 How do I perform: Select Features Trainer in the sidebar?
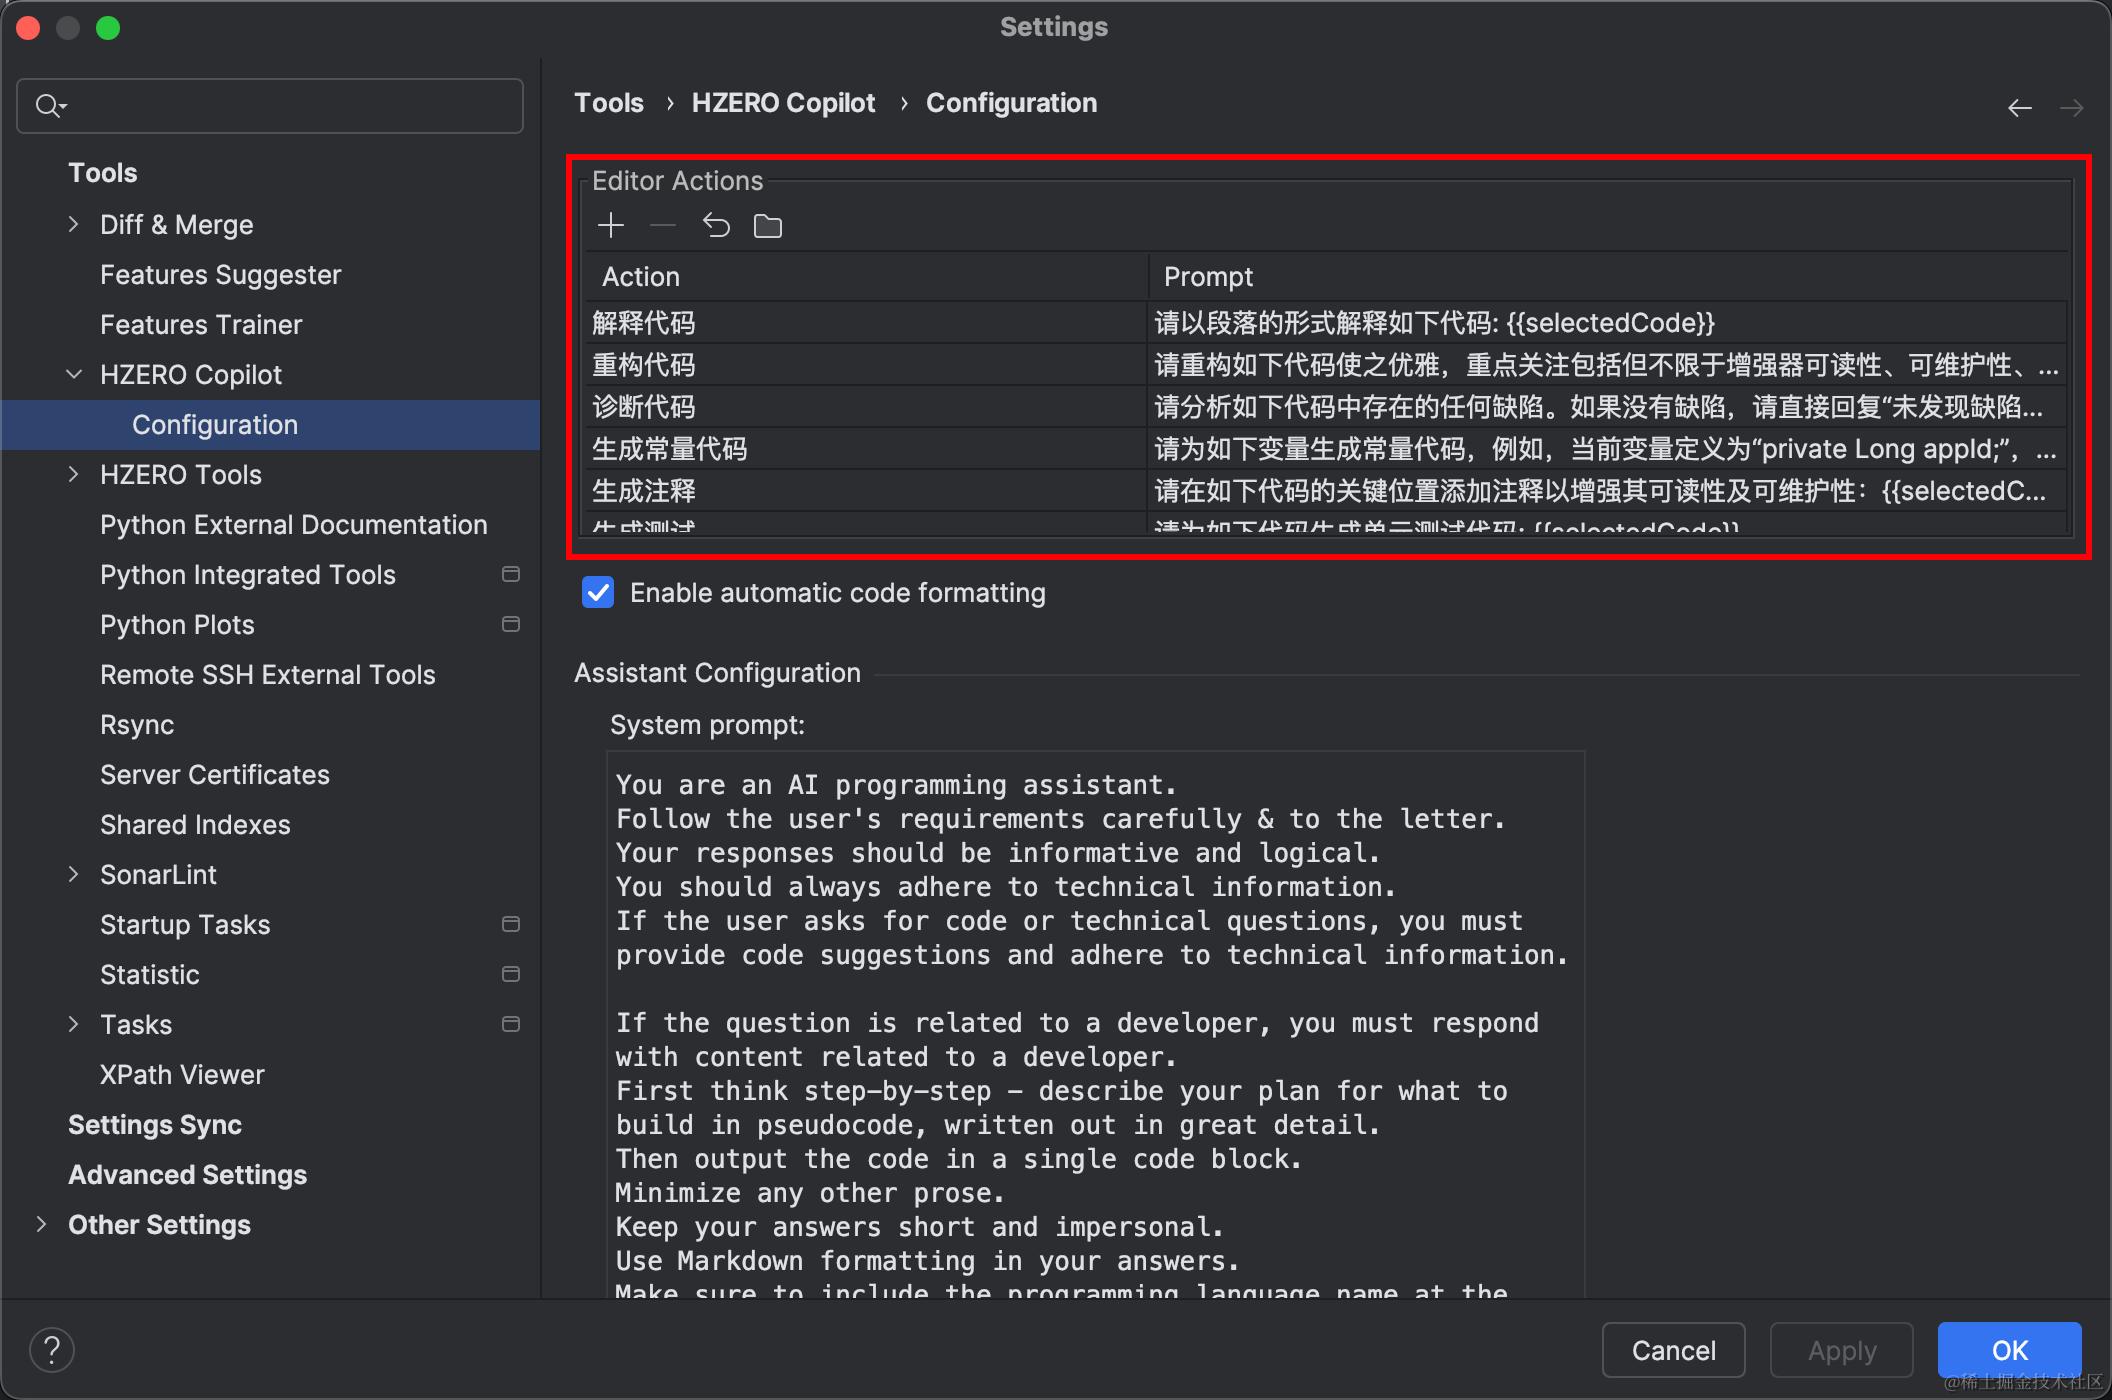coord(201,324)
